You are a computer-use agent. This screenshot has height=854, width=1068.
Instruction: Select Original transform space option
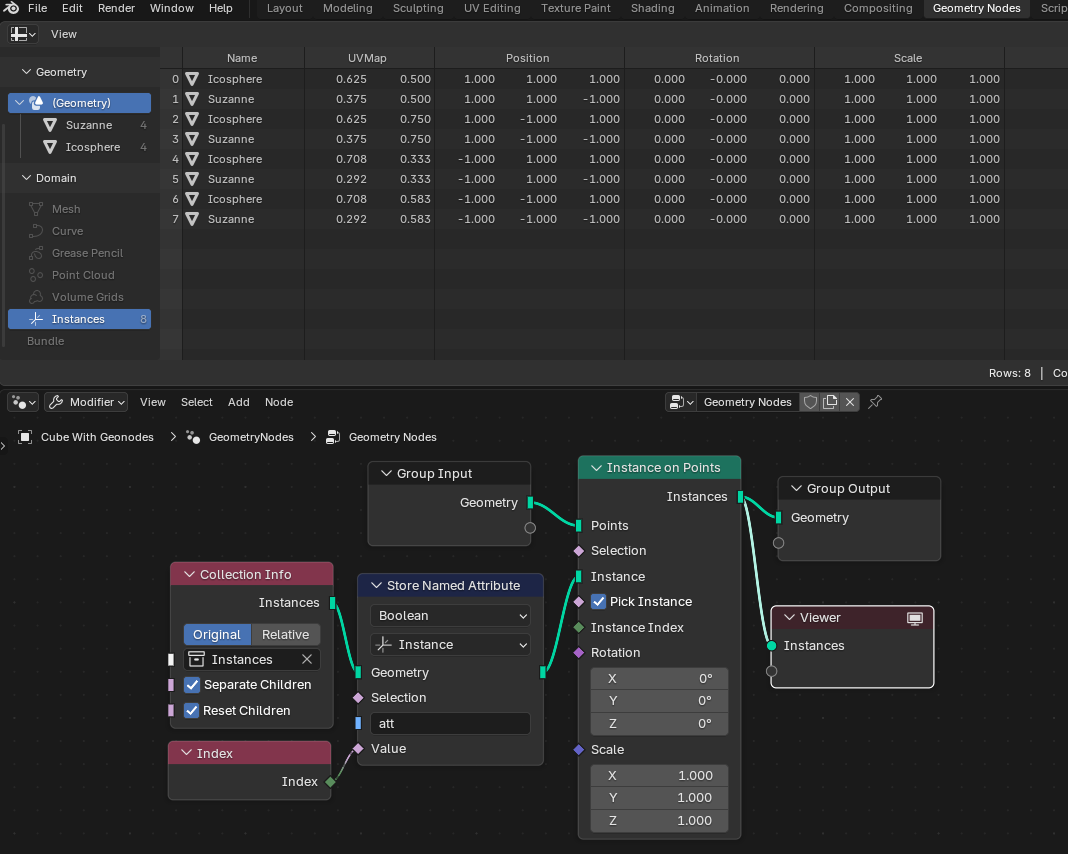pyautogui.click(x=217, y=635)
